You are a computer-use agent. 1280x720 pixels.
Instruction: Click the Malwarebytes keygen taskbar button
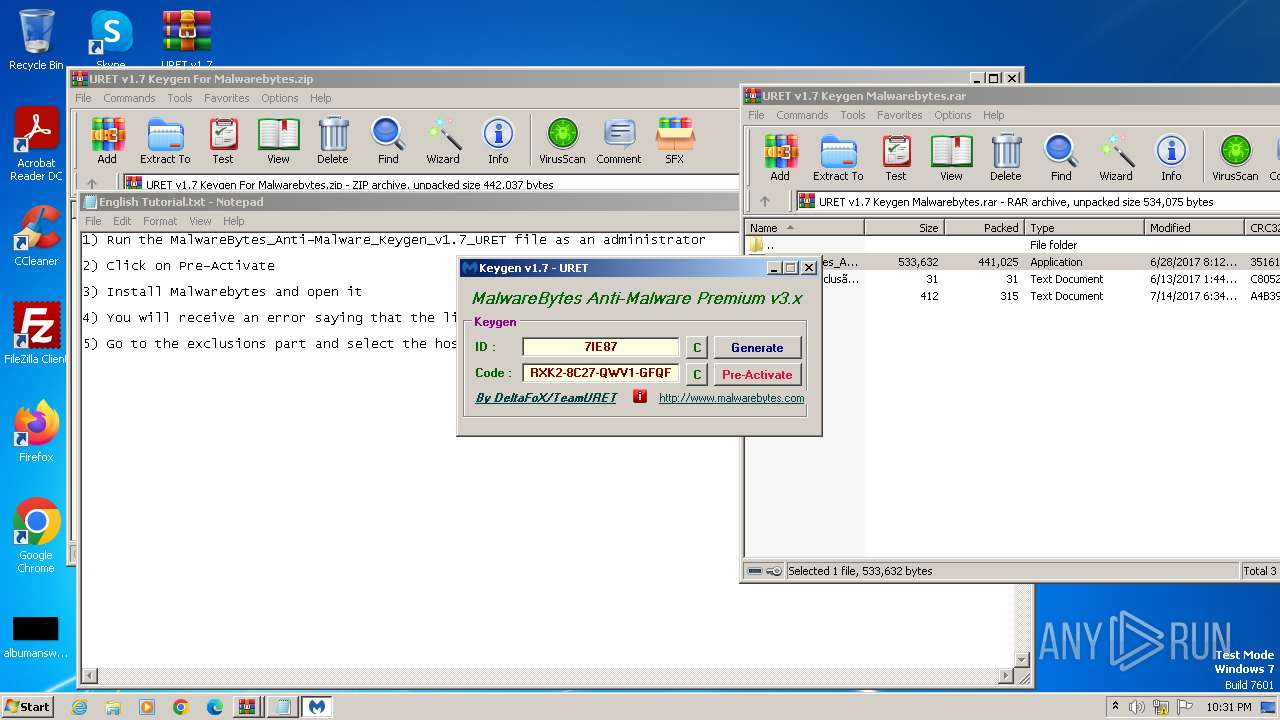pyautogui.click(x=317, y=707)
